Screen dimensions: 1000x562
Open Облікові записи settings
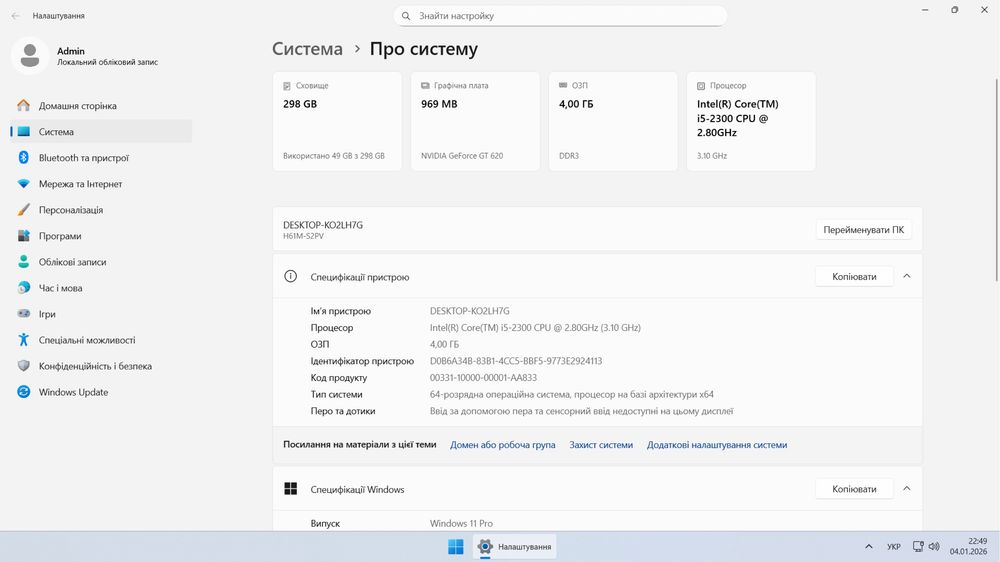pos(101,262)
